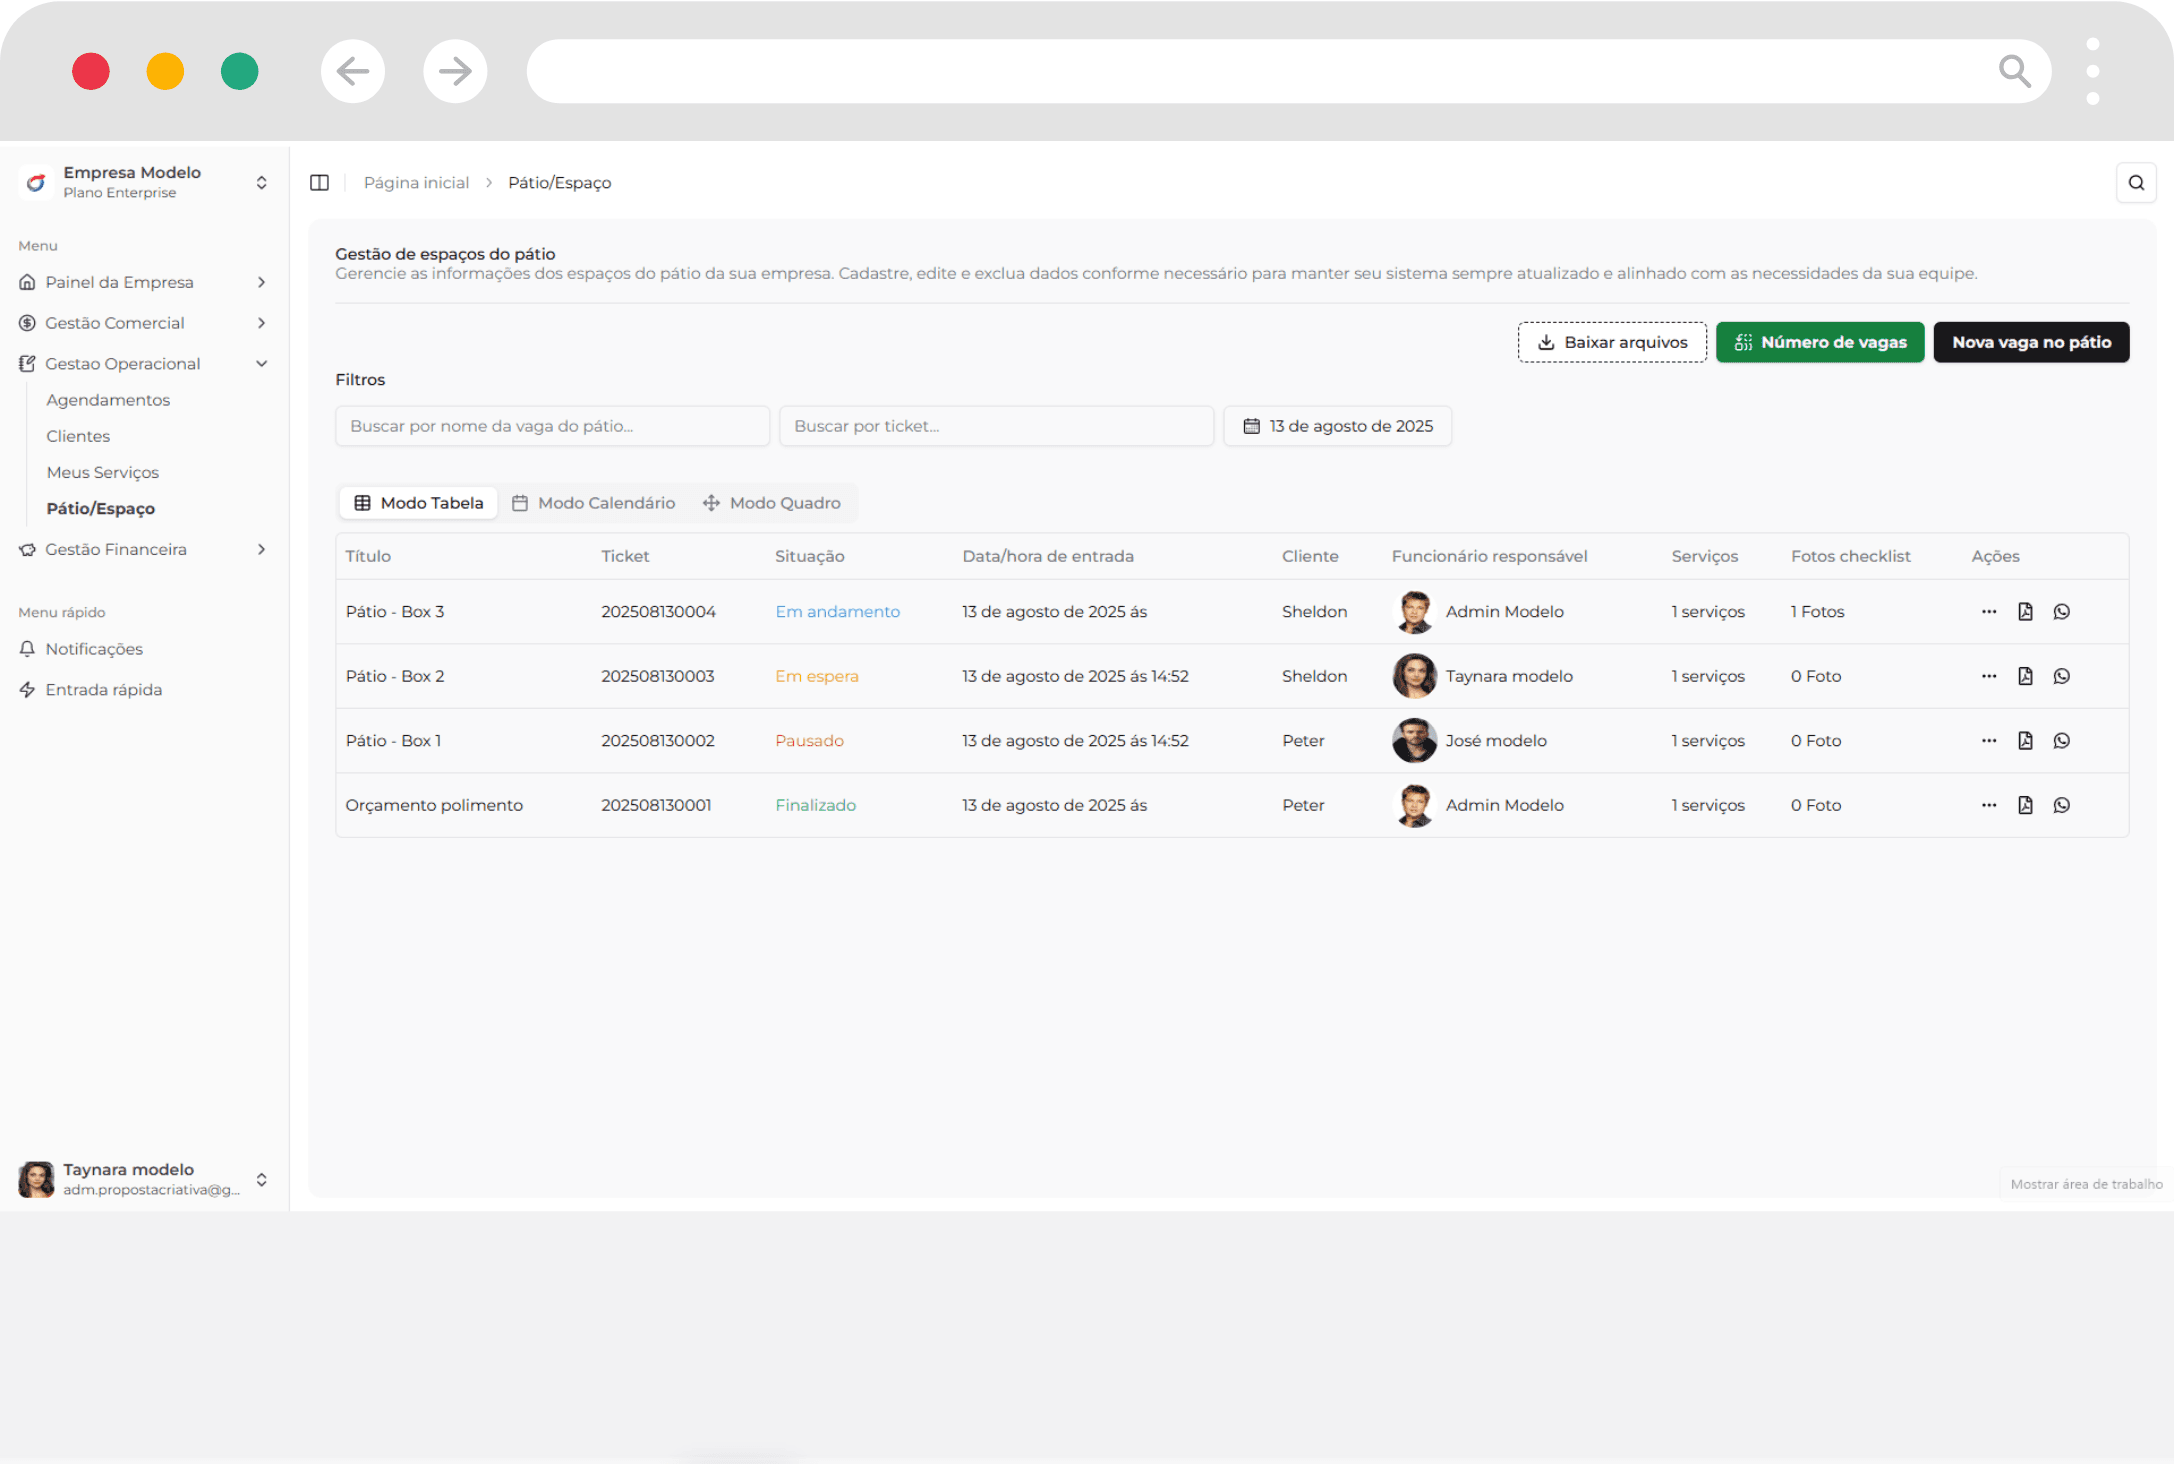Click browser back arrow button
The image size is (2174, 1464).
point(352,71)
